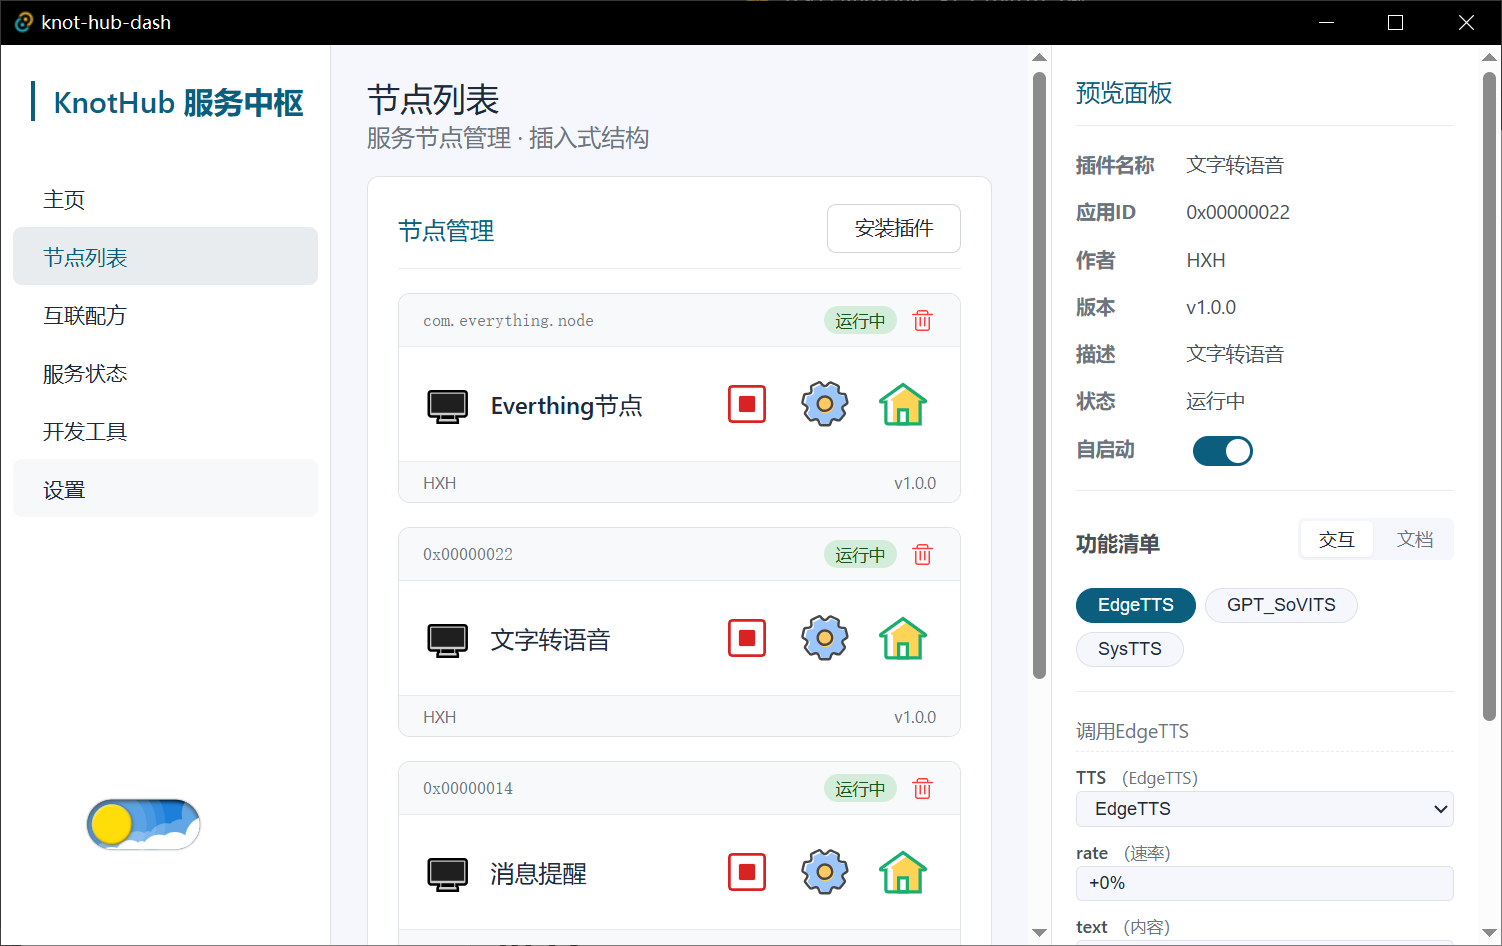
Task: Switch to the 文档 tab
Action: 1414,540
